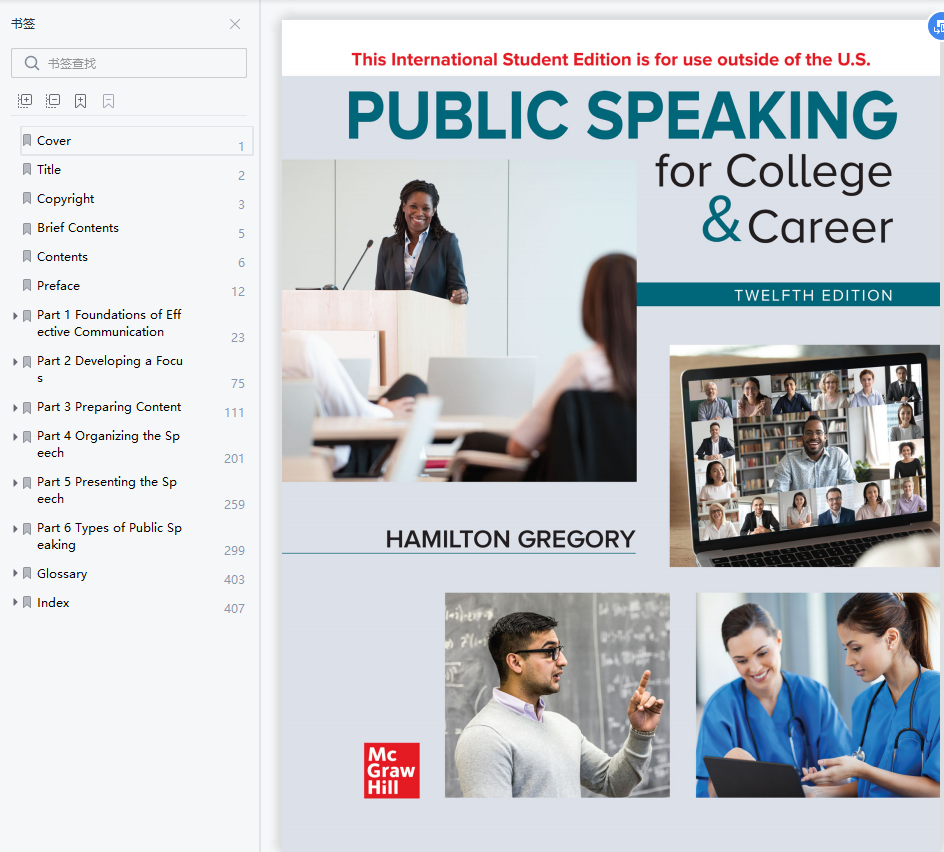Add a new bookmark icon
Viewport: 944px width, 852px height.
[x=81, y=101]
